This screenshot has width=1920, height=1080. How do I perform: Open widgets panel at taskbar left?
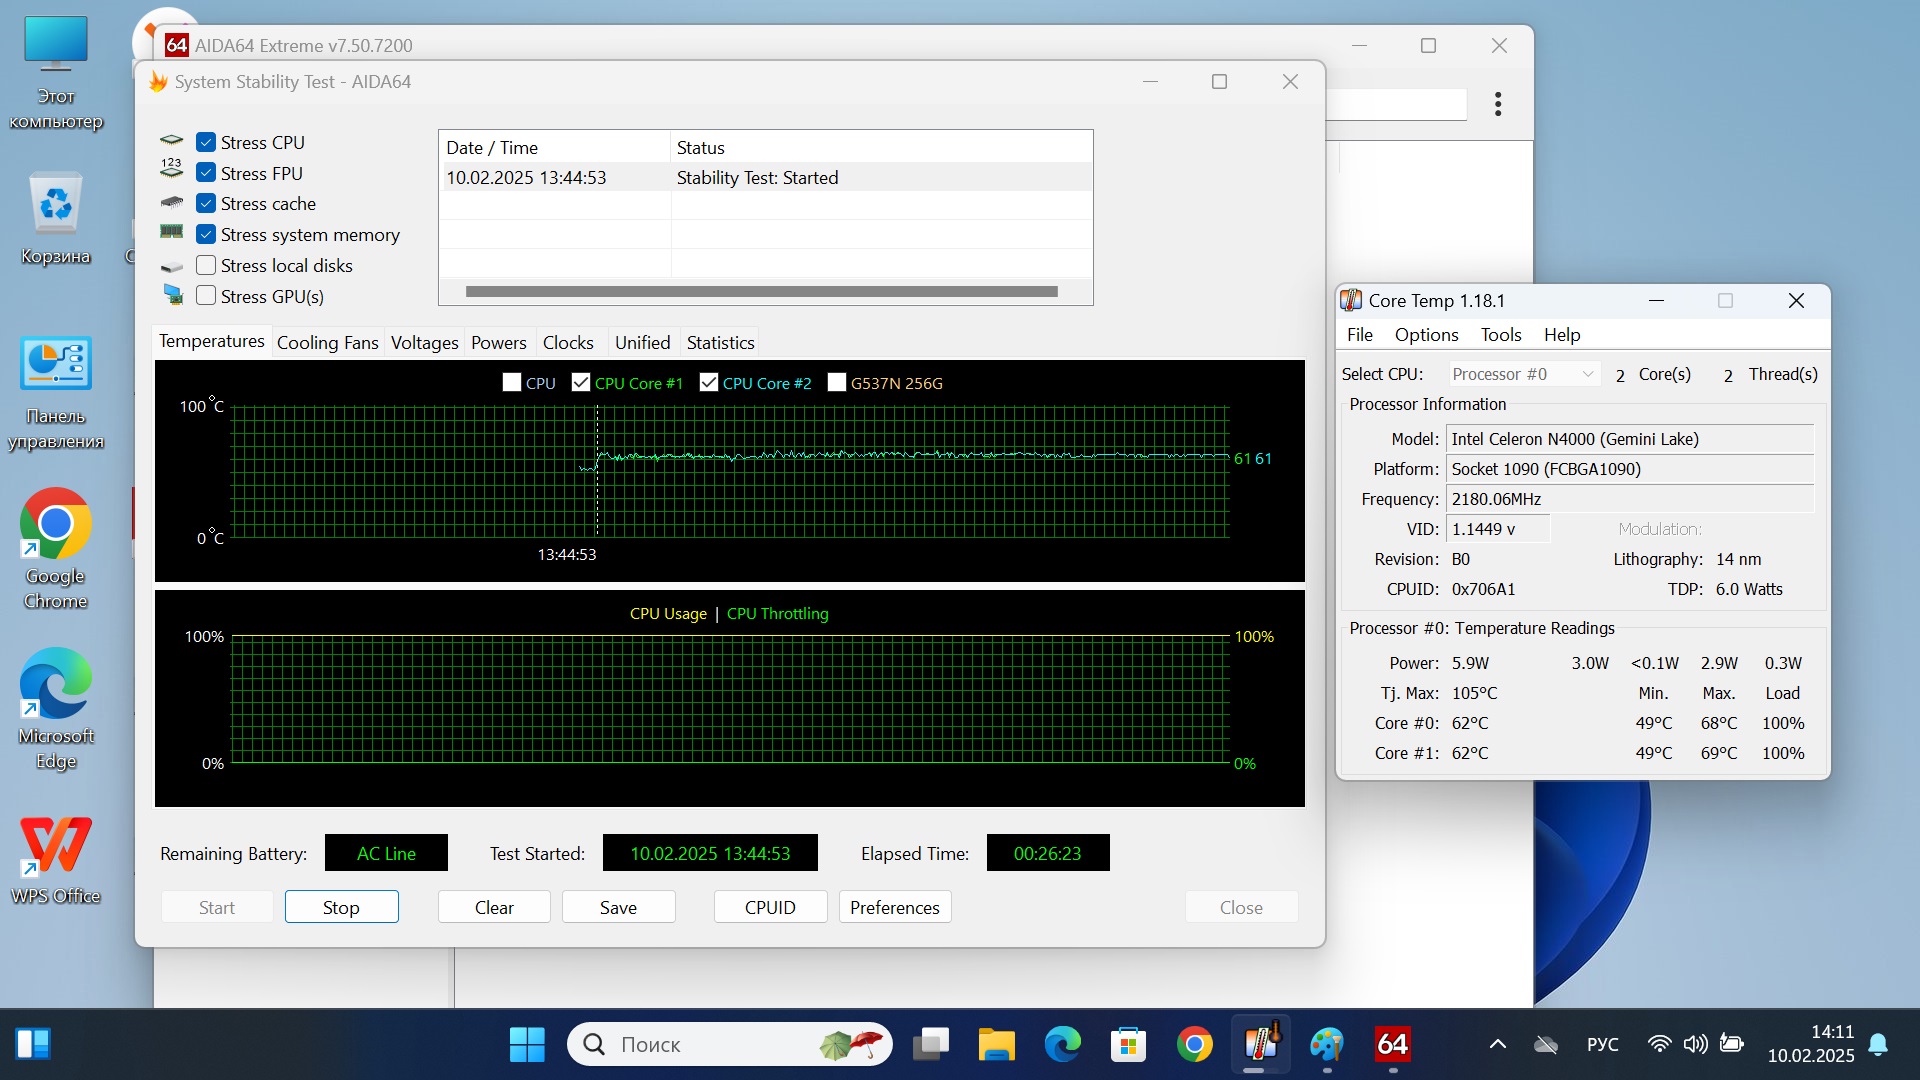click(x=33, y=1044)
